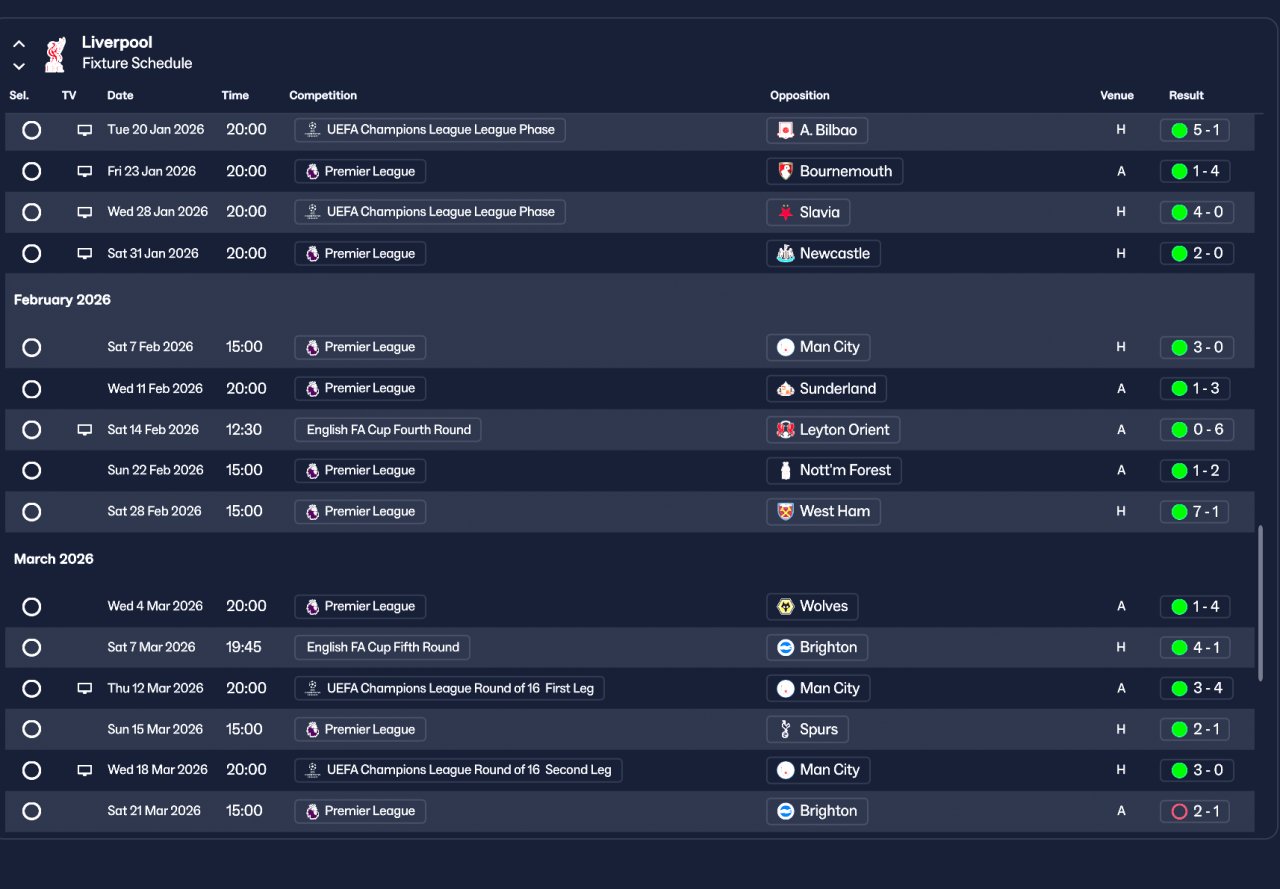Click the Leyton Orient club badge
This screenshot has width=1280, height=889.
tap(785, 430)
